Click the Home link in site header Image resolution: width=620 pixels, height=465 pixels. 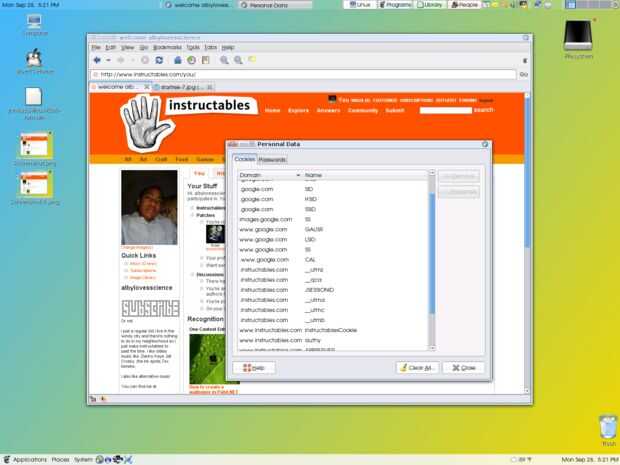[x=272, y=110]
